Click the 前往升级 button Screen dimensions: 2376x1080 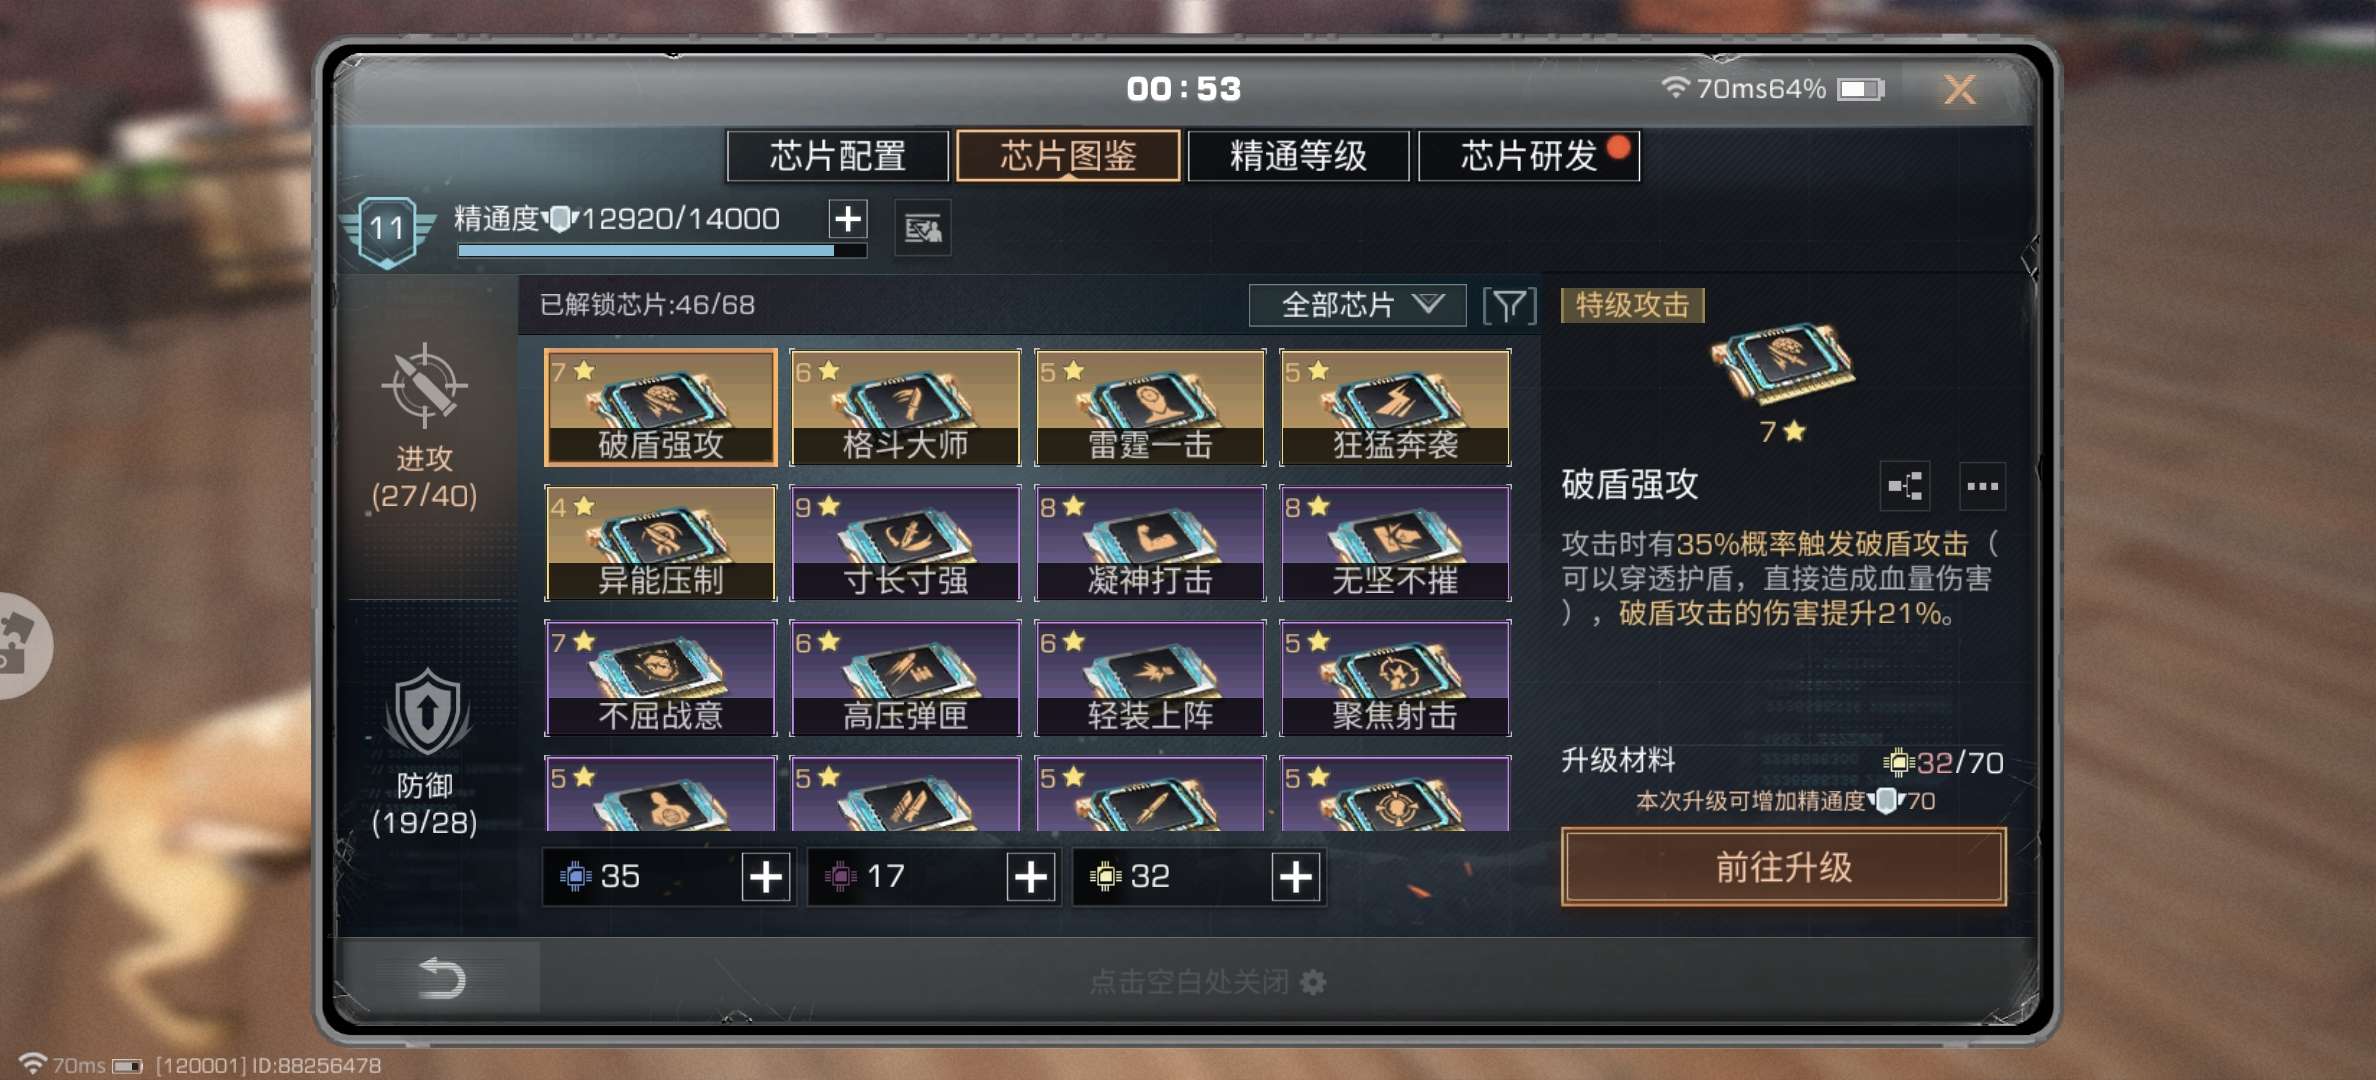pos(1784,867)
